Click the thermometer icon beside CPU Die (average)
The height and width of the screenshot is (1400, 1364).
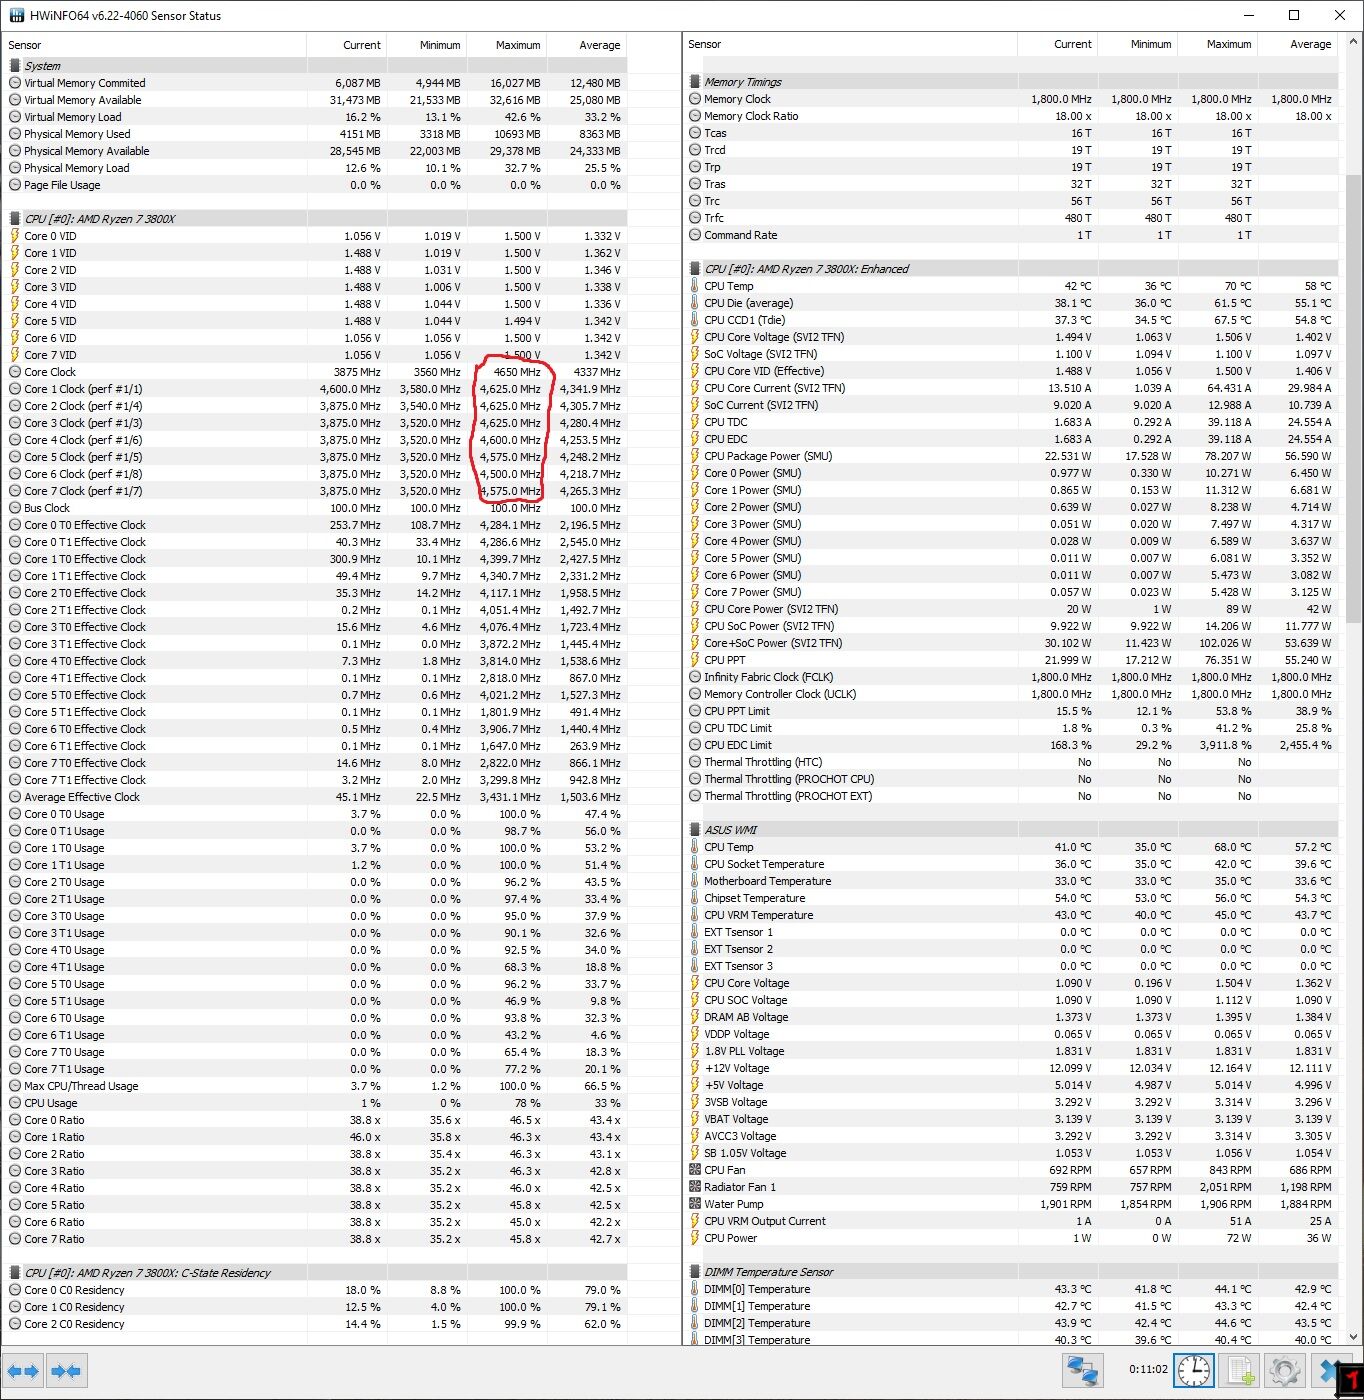[x=694, y=303]
